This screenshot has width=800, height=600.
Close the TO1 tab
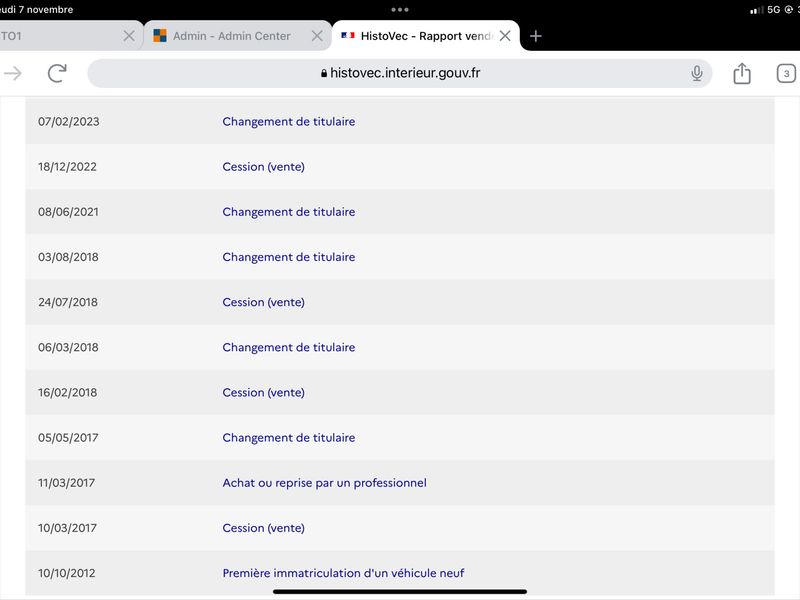tap(129, 36)
